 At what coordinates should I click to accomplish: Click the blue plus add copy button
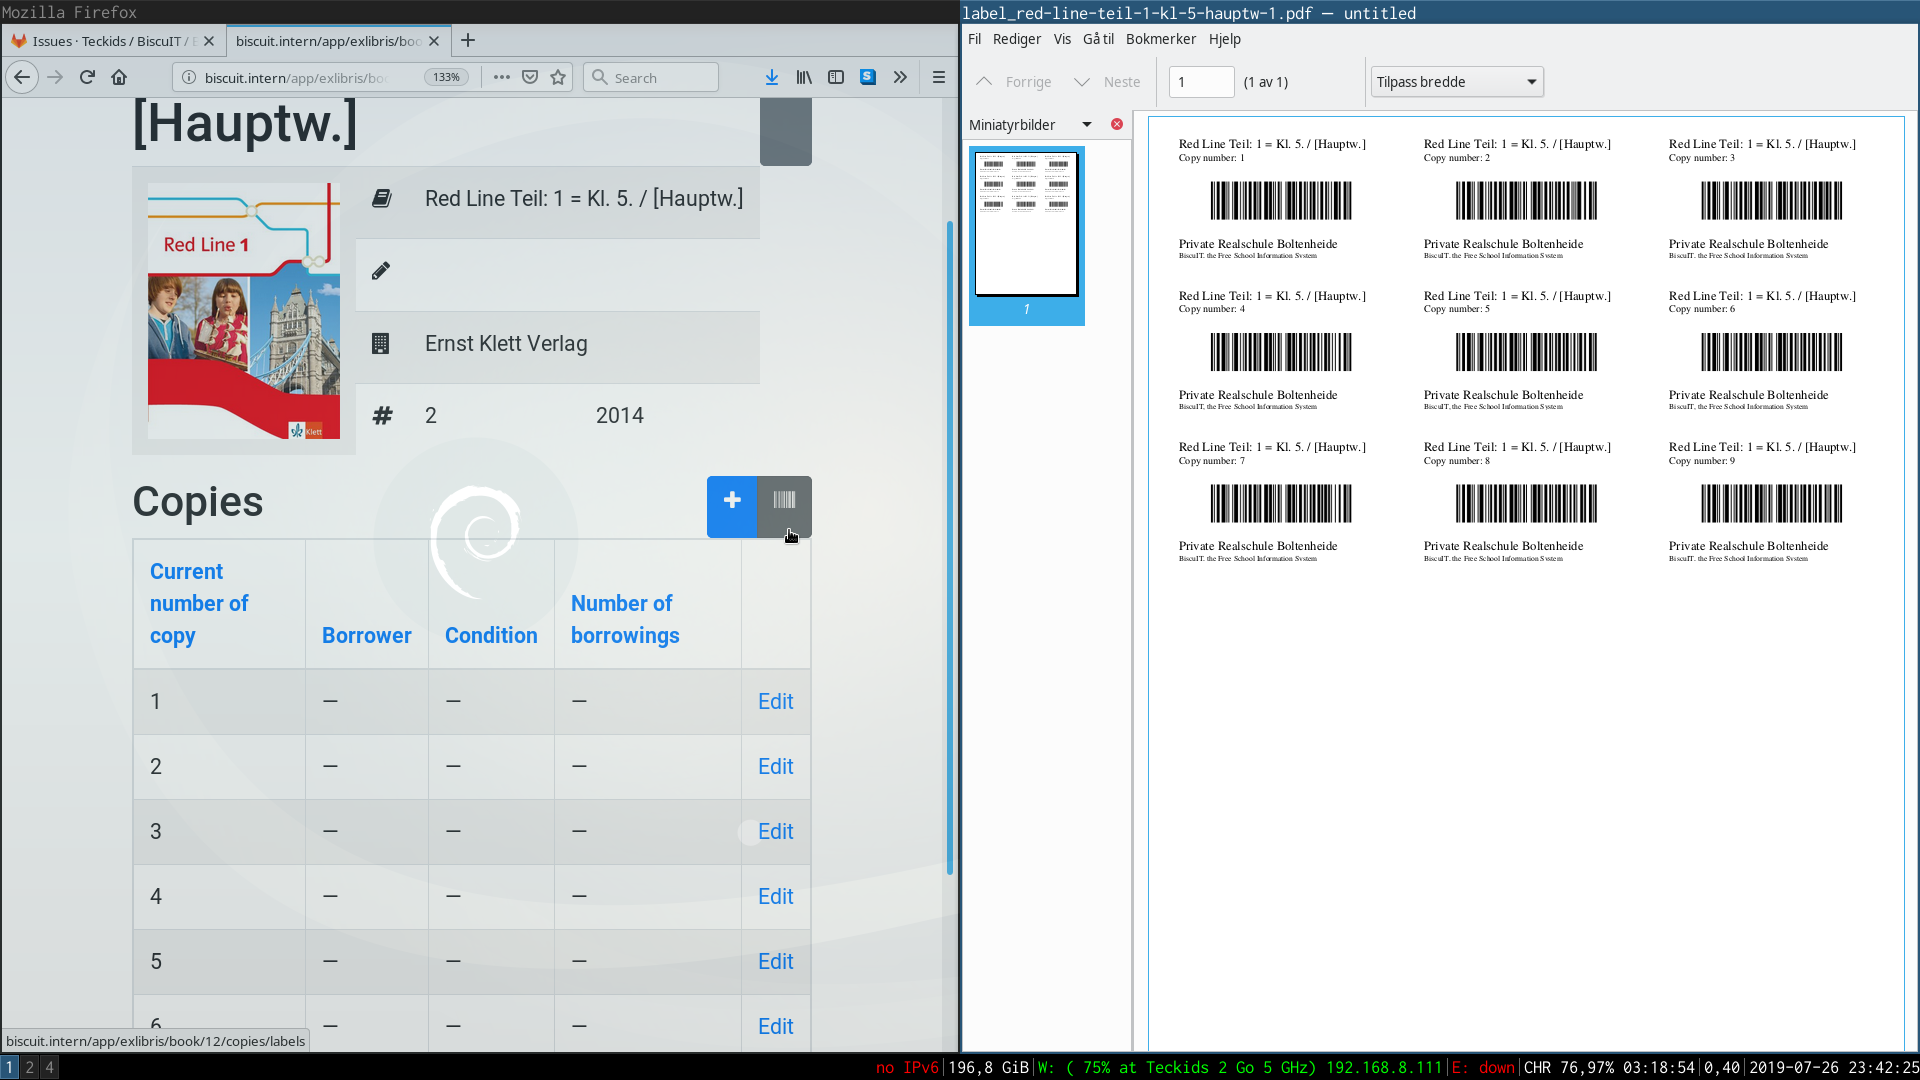pos(732,501)
